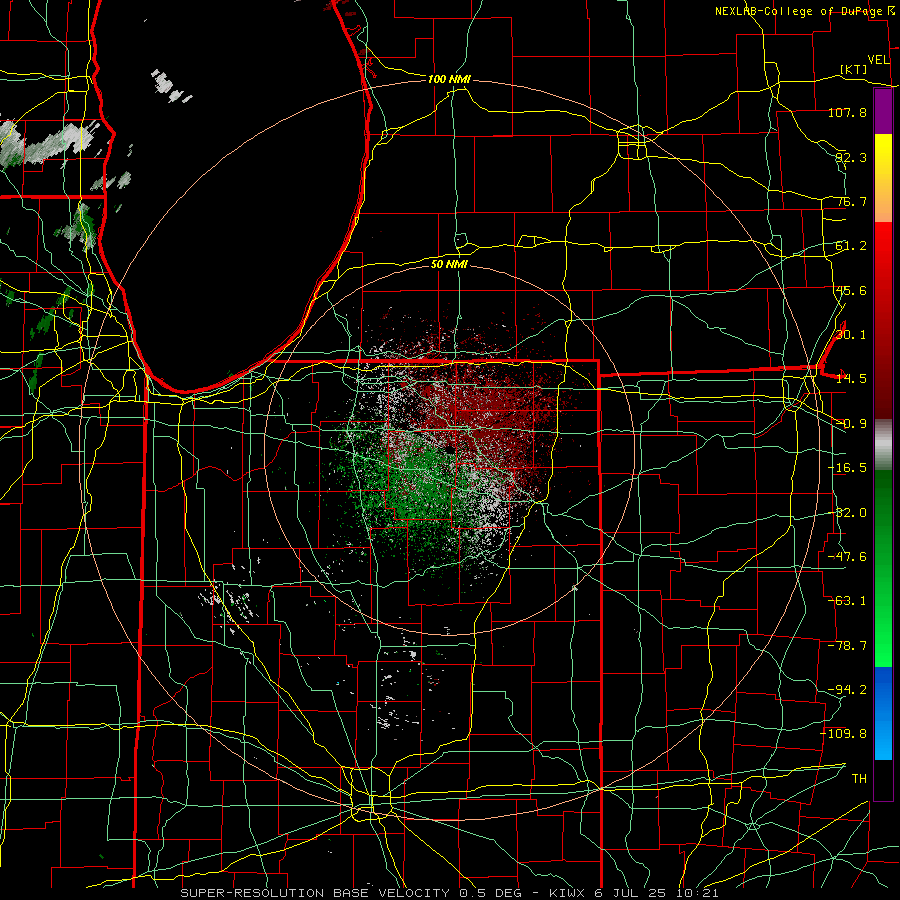Select the 45.6 velocity scale value

pyautogui.click(x=851, y=290)
